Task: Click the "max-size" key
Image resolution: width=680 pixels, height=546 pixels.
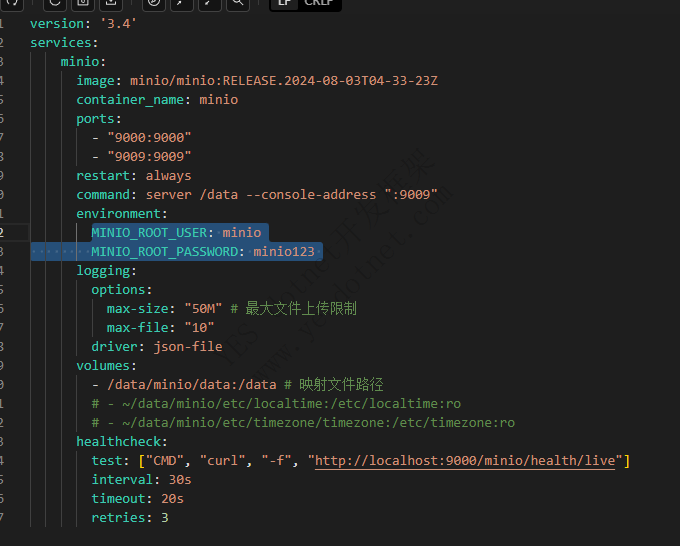Action: point(138,309)
